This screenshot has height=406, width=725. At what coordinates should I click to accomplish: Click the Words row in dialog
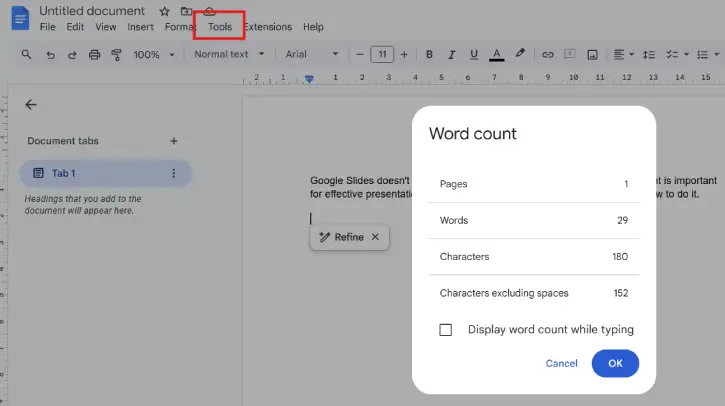coord(534,221)
